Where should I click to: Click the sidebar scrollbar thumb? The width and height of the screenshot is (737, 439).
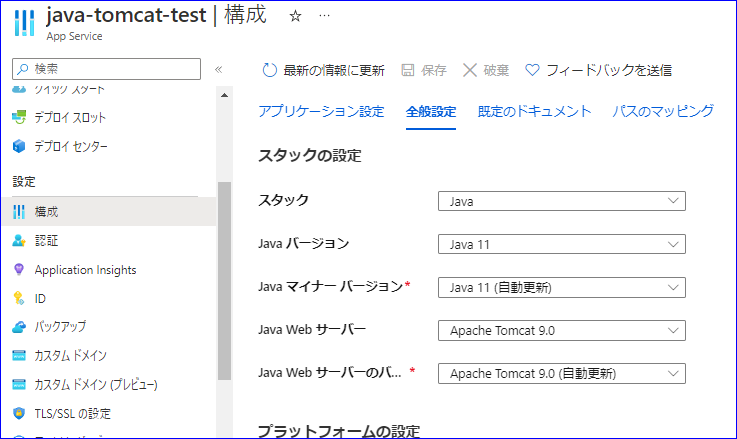[x=225, y=281]
